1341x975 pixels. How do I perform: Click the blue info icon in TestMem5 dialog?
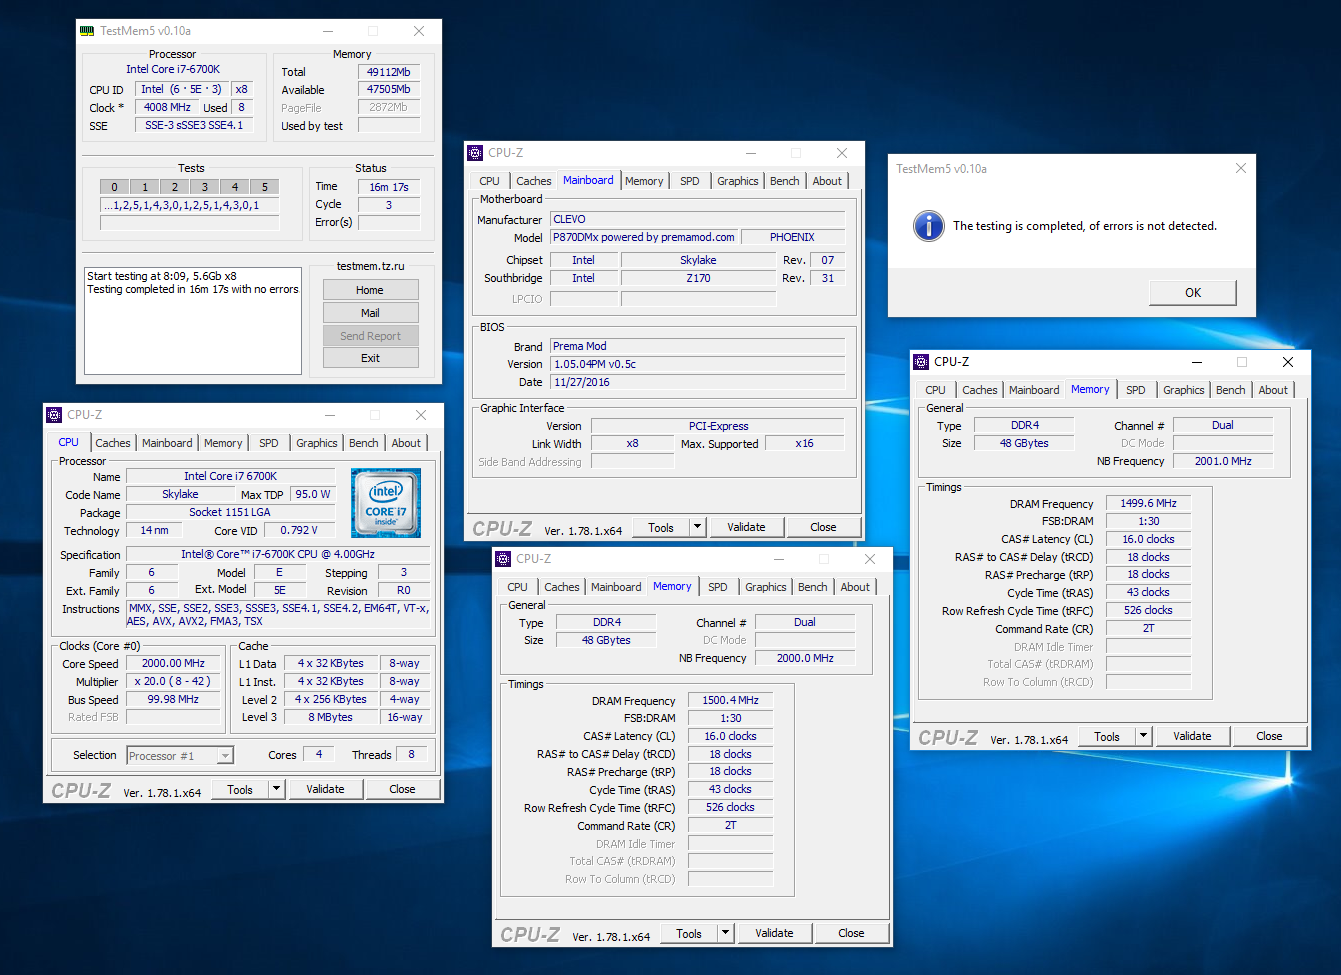coord(928,226)
